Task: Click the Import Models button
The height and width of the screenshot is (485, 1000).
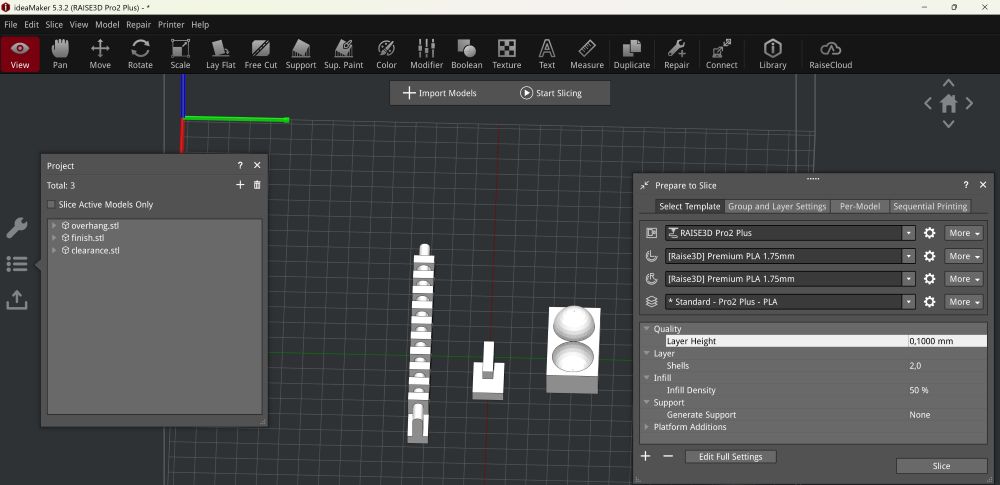Action: pyautogui.click(x=439, y=93)
